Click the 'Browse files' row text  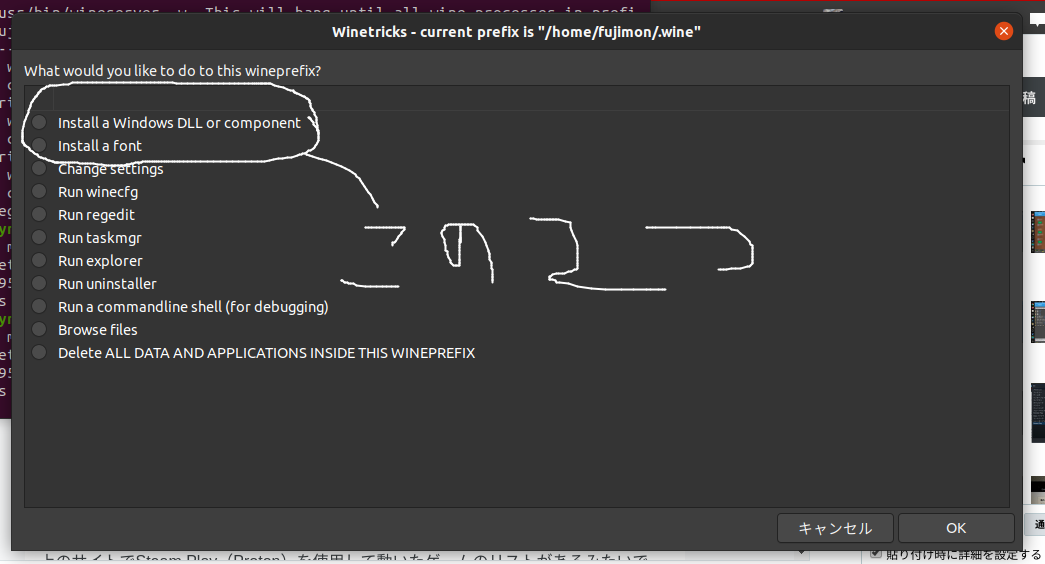97,330
